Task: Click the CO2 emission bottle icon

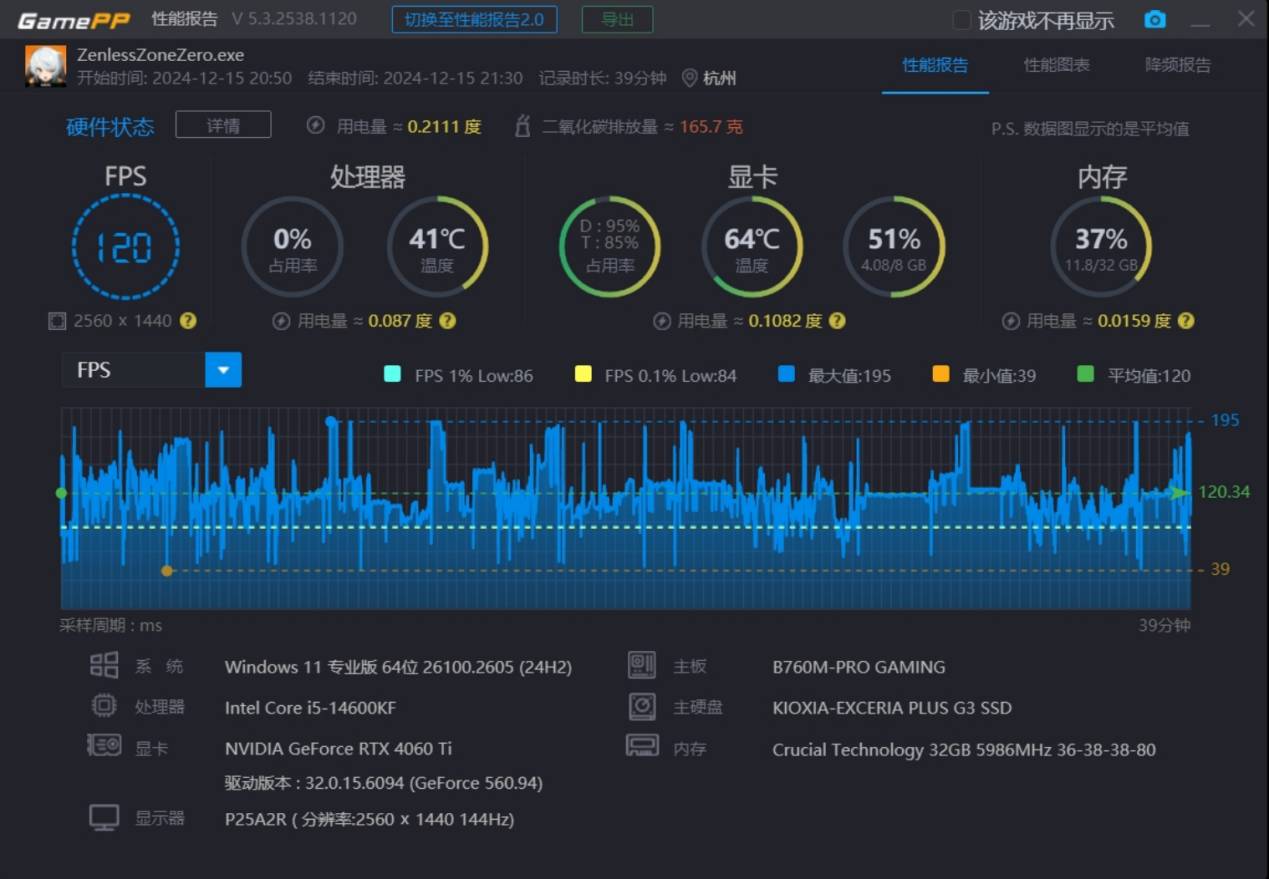Action: point(521,126)
